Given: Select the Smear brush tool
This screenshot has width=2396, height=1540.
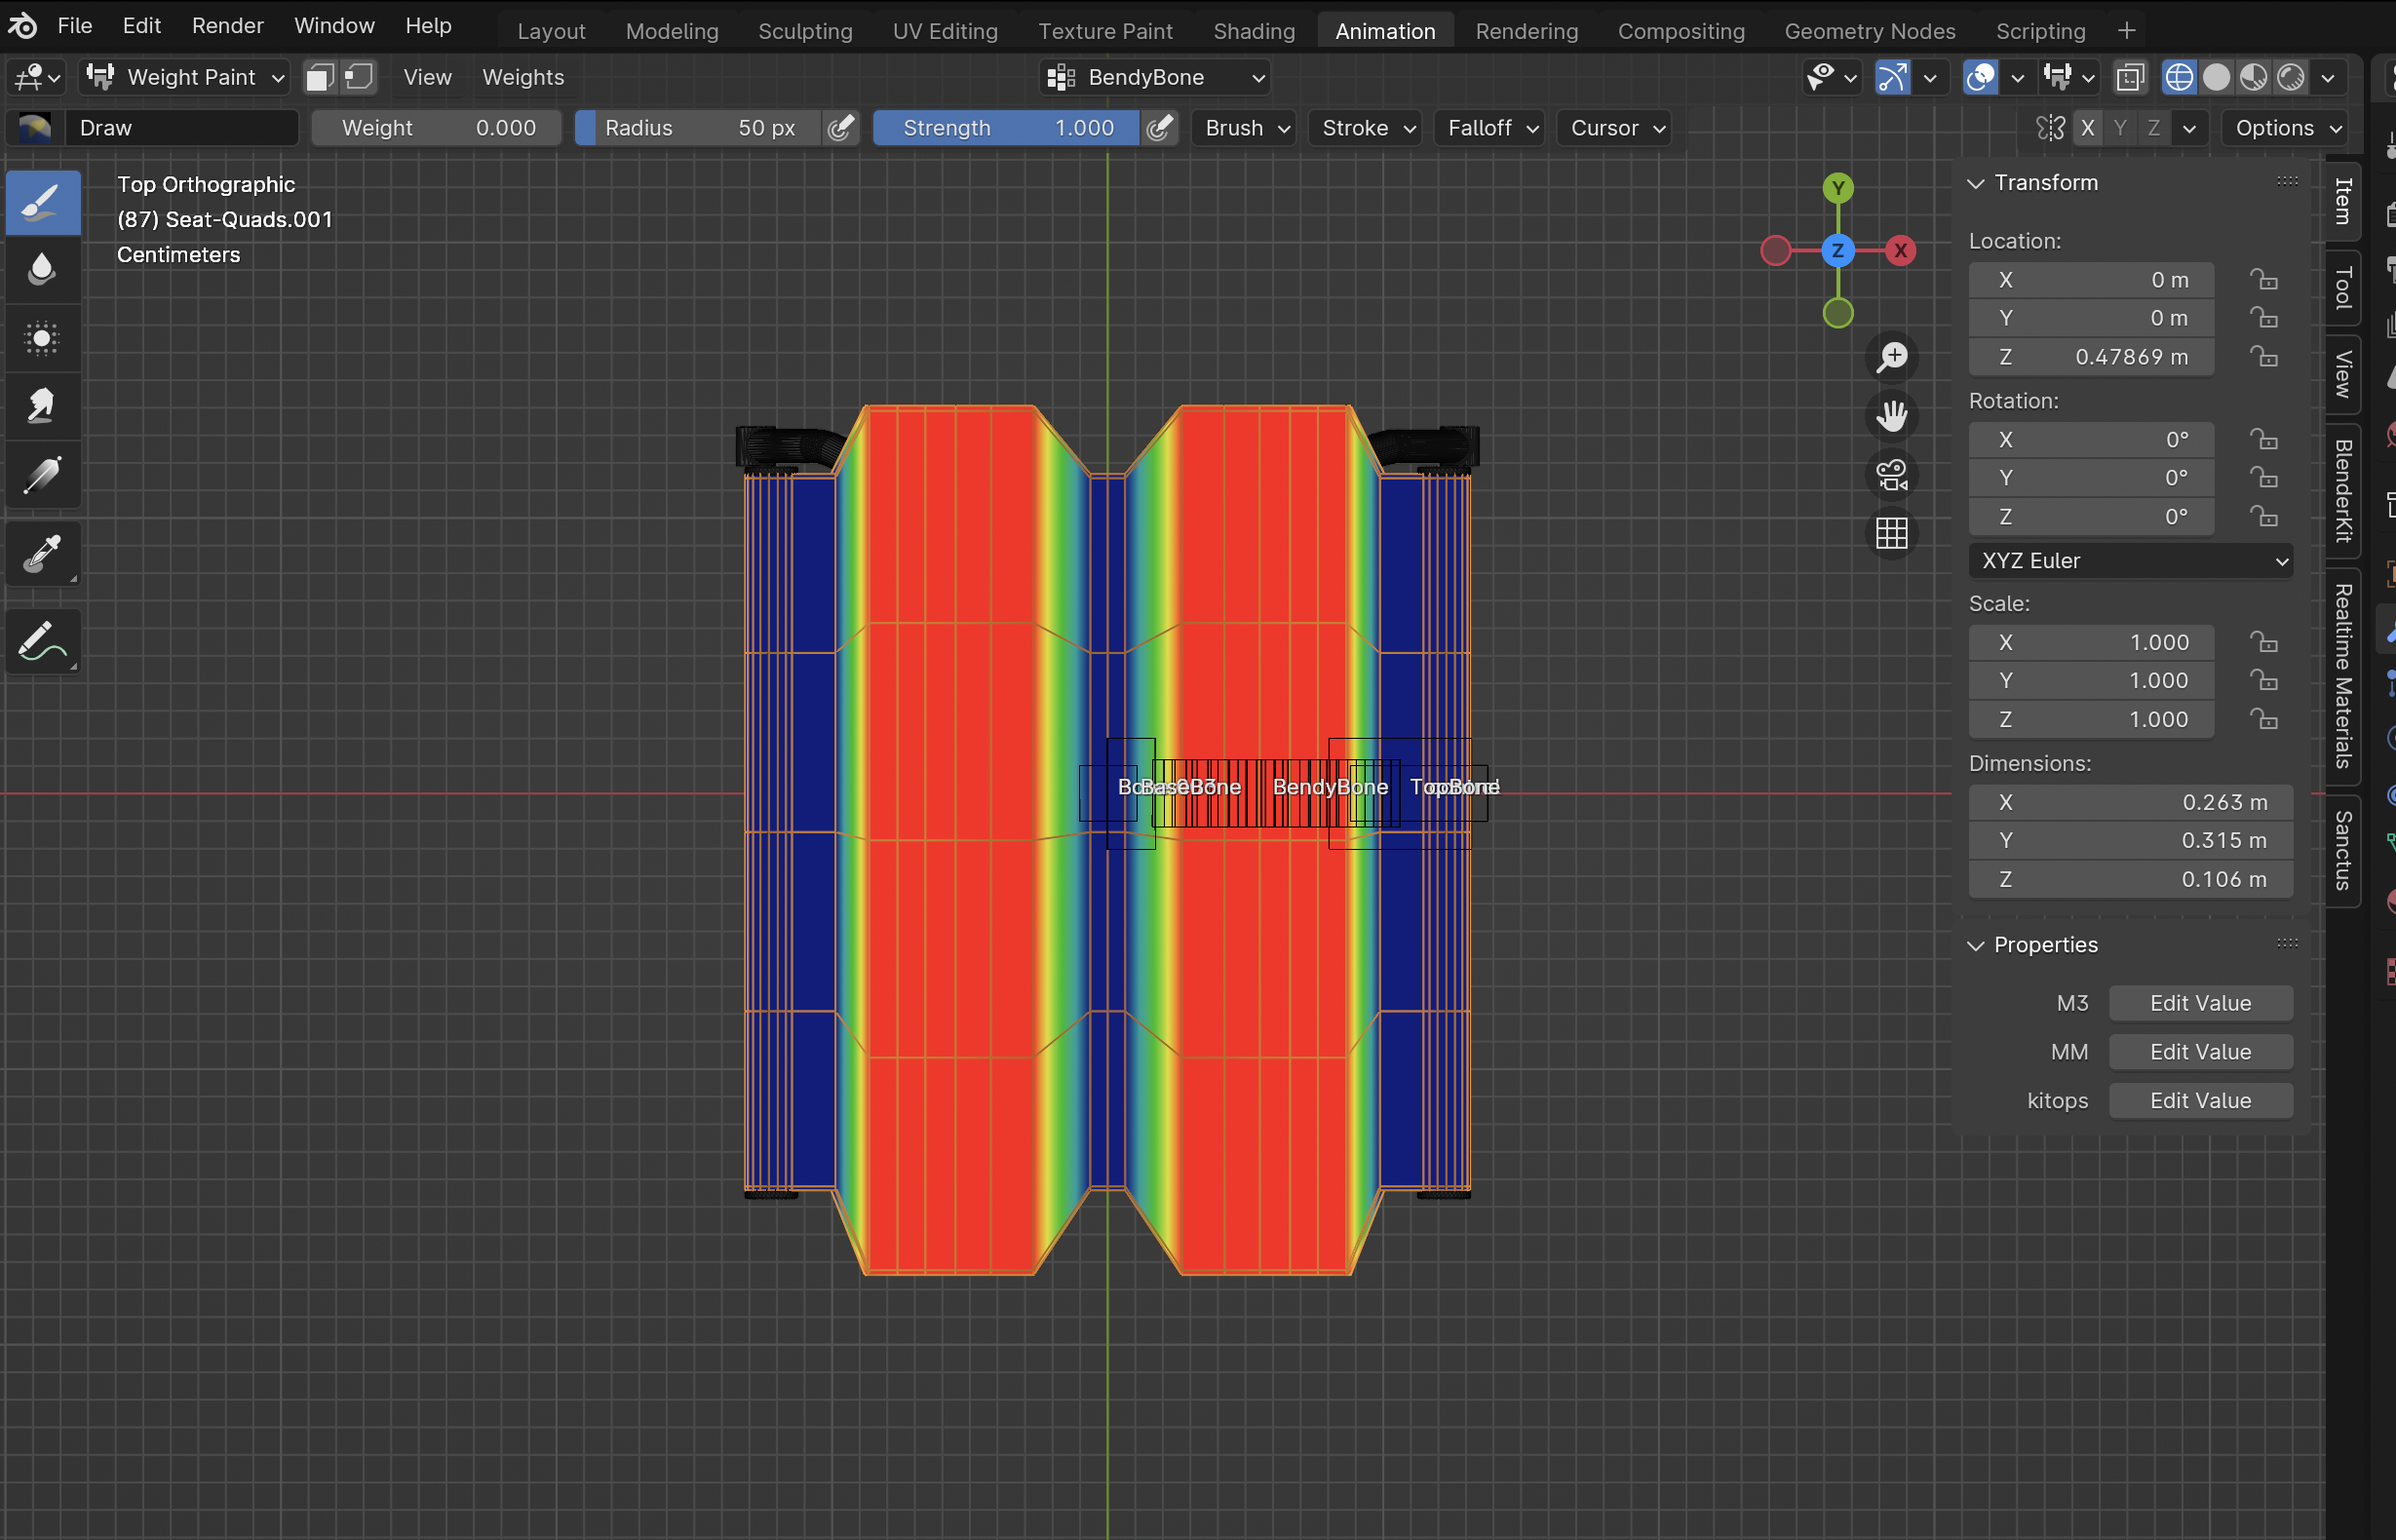Looking at the screenshot, I should [43, 406].
